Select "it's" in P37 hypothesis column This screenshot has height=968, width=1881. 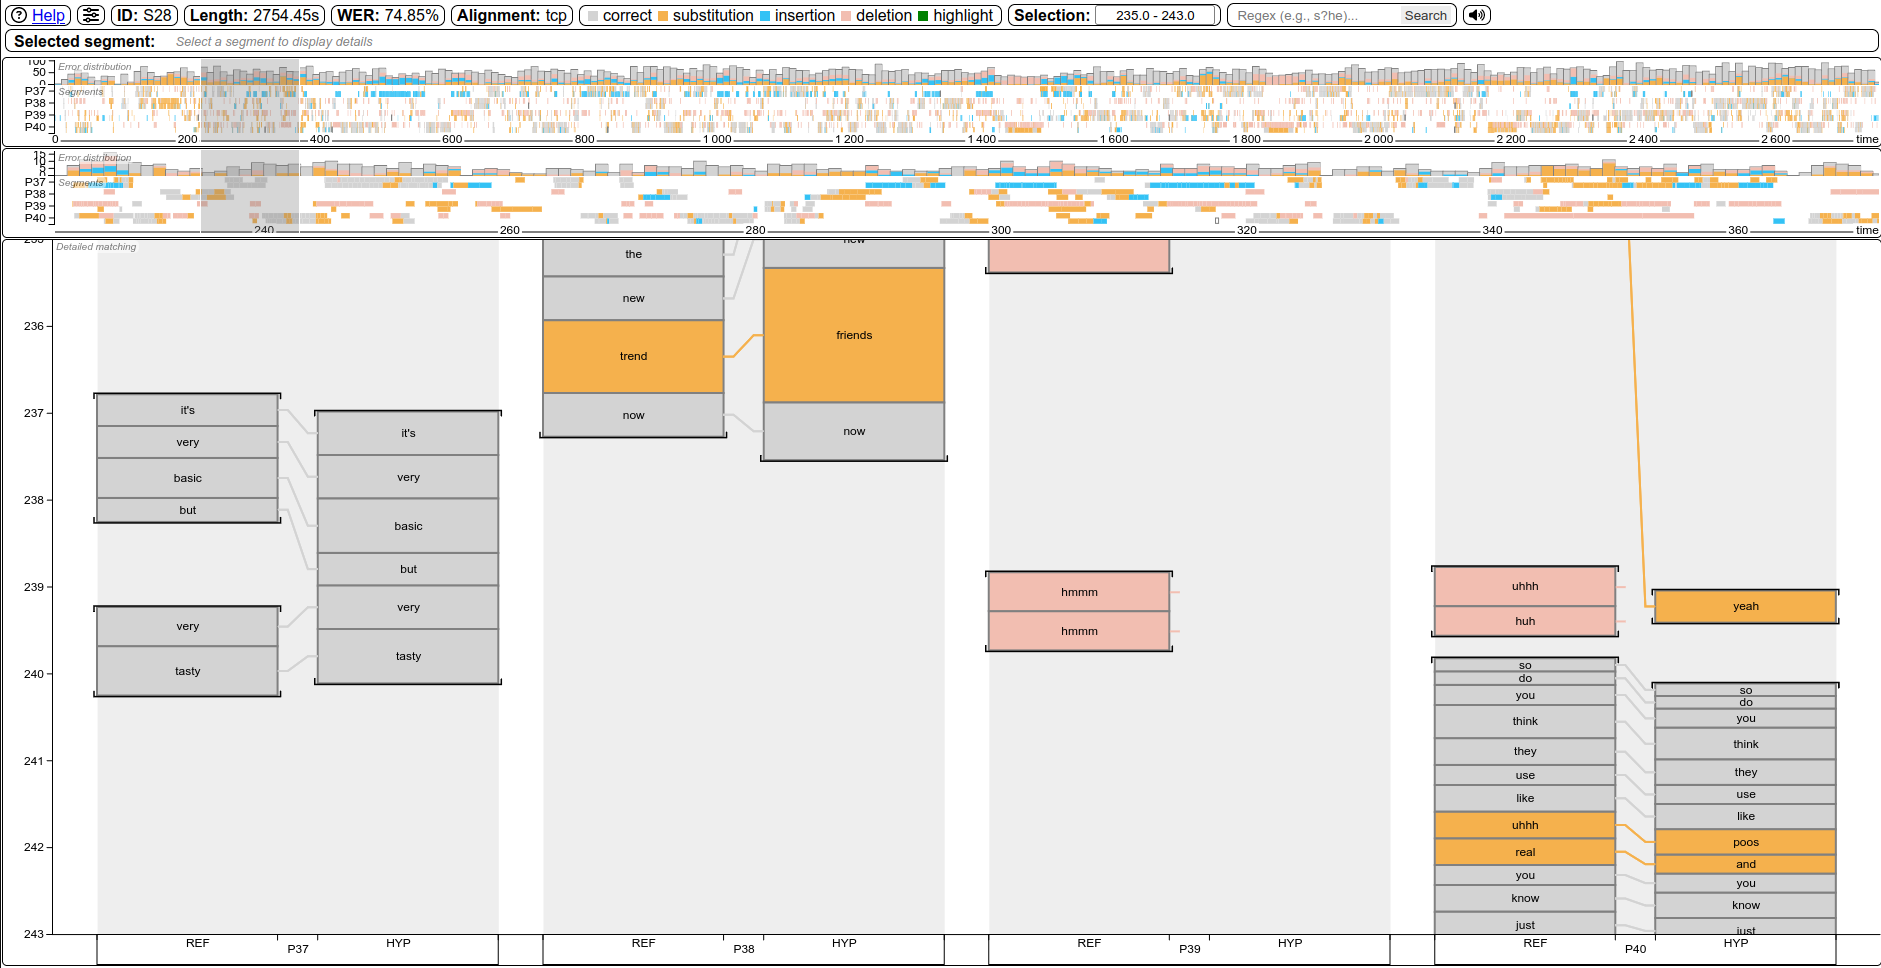tap(408, 433)
